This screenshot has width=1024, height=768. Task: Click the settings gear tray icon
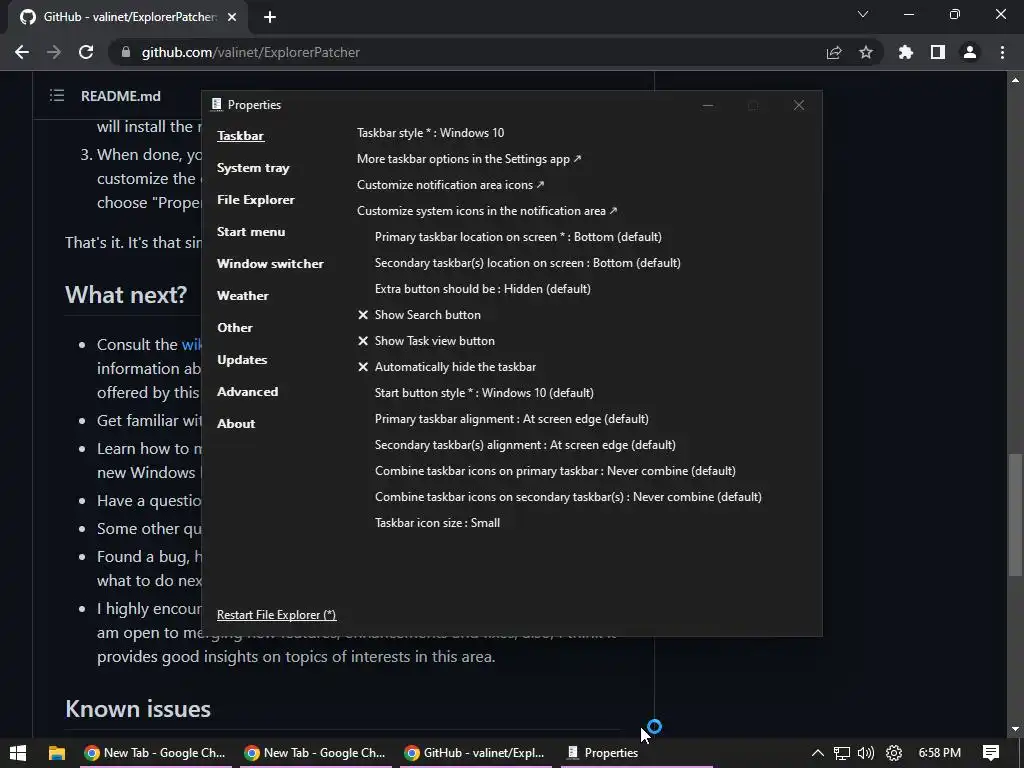point(894,753)
